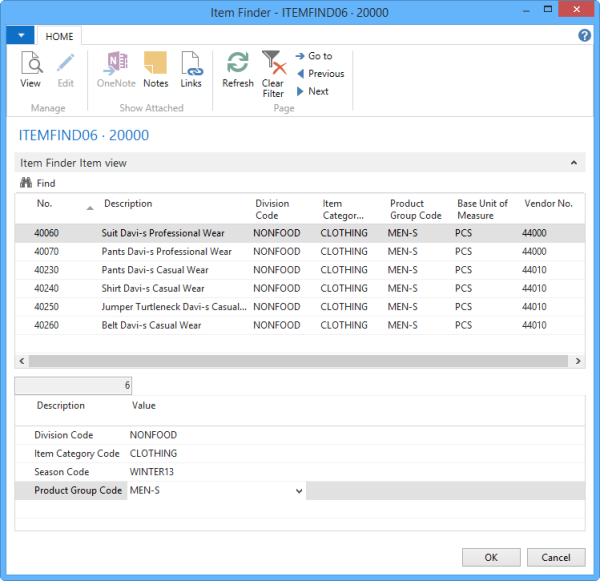This screenshot has height=581, width=600.
Task: Maximize the Item Finder window
Action: (548, 9)
